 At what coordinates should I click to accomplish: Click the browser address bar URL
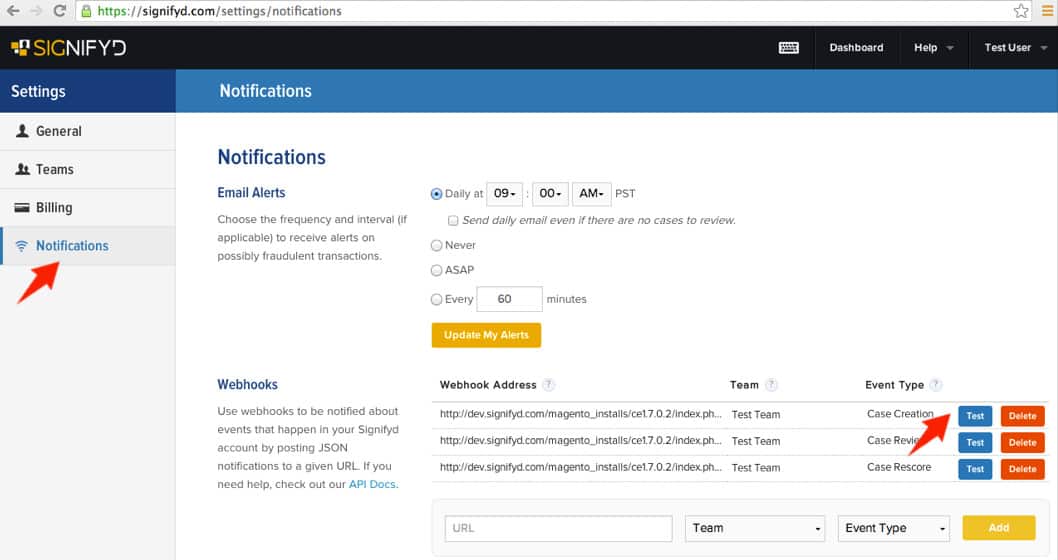(219, 11)
